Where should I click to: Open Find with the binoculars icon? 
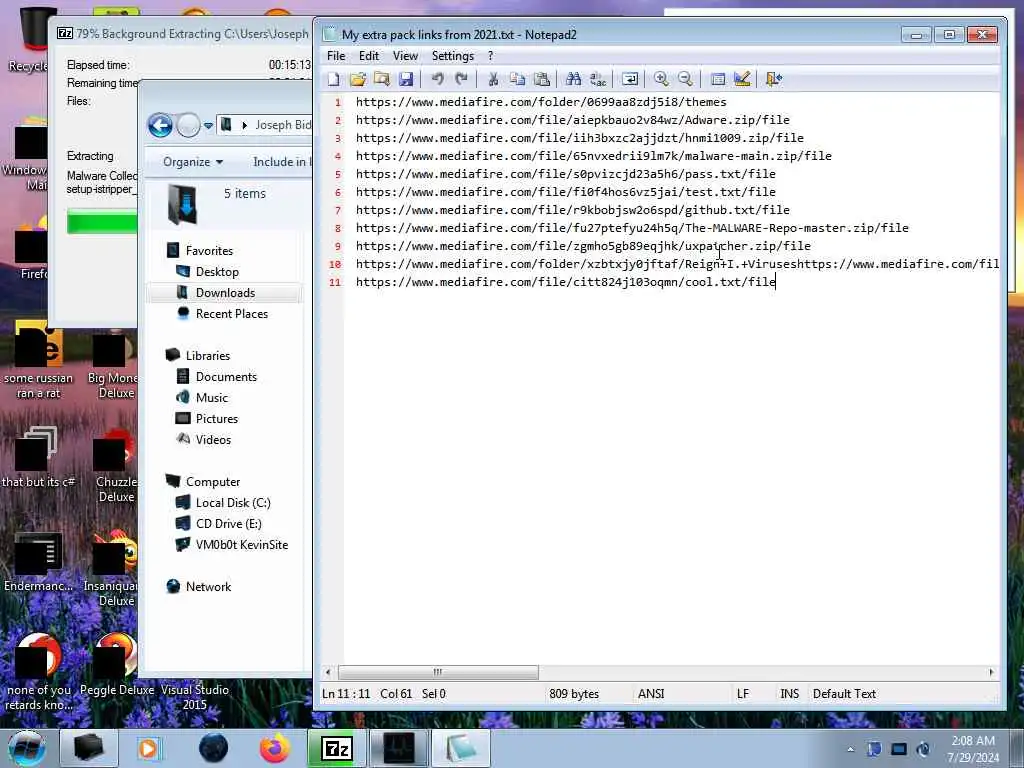coord(573,79)
